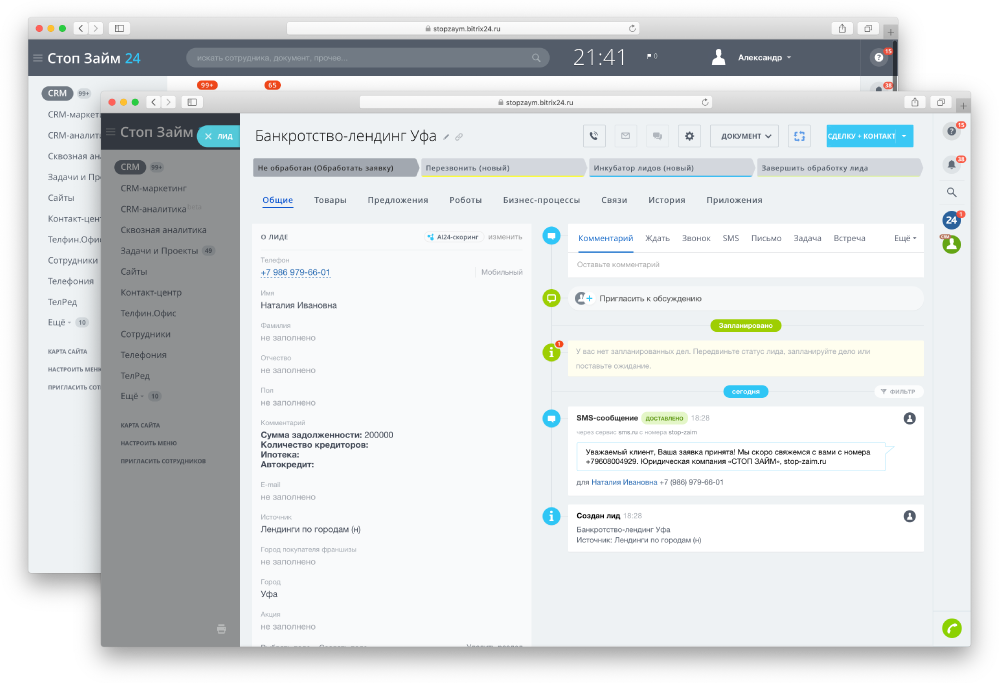
Task: Open Сквозная аналитика in front left menu
Action: (163, 230)
